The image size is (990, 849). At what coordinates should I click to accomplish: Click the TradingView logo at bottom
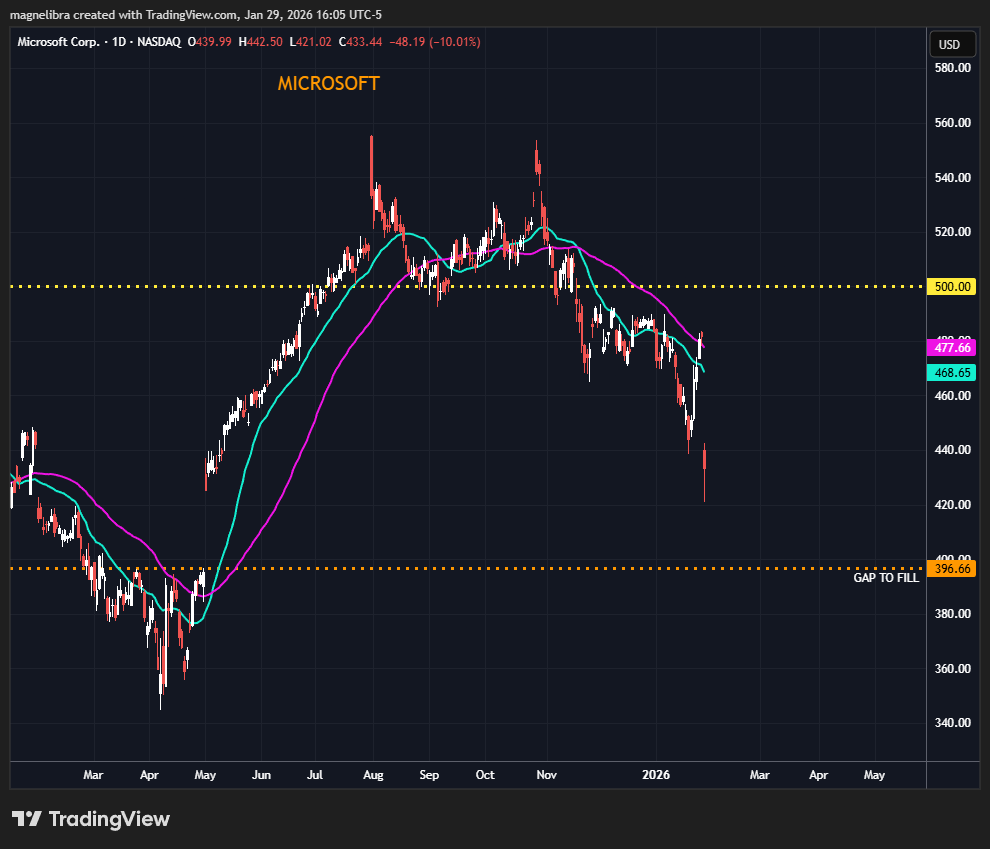click(x=91, y=819)
